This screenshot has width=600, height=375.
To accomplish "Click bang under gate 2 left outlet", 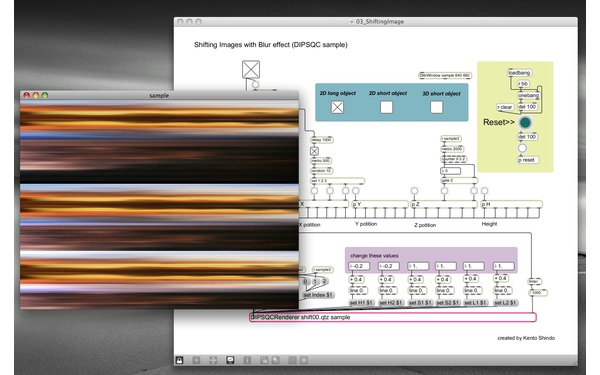I will pyautogui.click(x=444, y=191).
